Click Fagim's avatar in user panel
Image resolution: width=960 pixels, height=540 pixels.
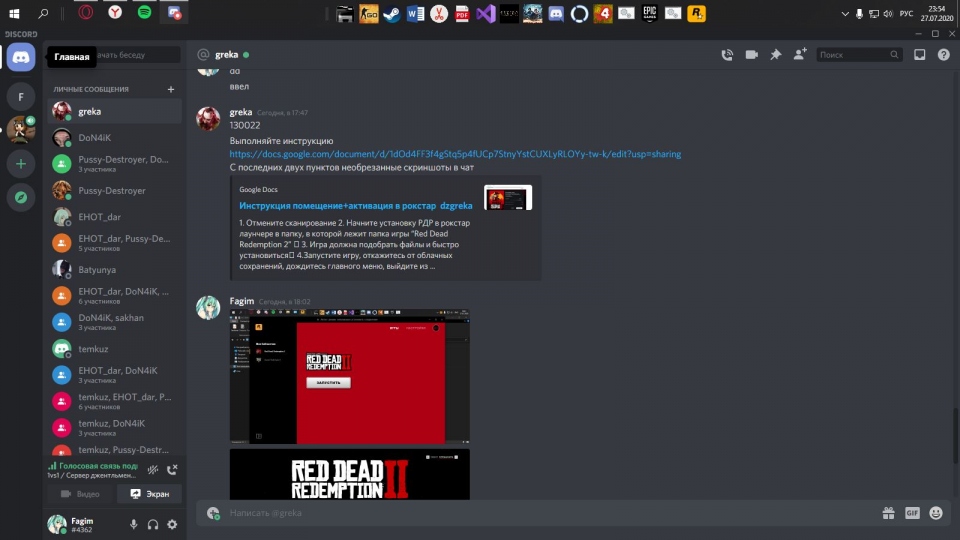coord(58,524)
